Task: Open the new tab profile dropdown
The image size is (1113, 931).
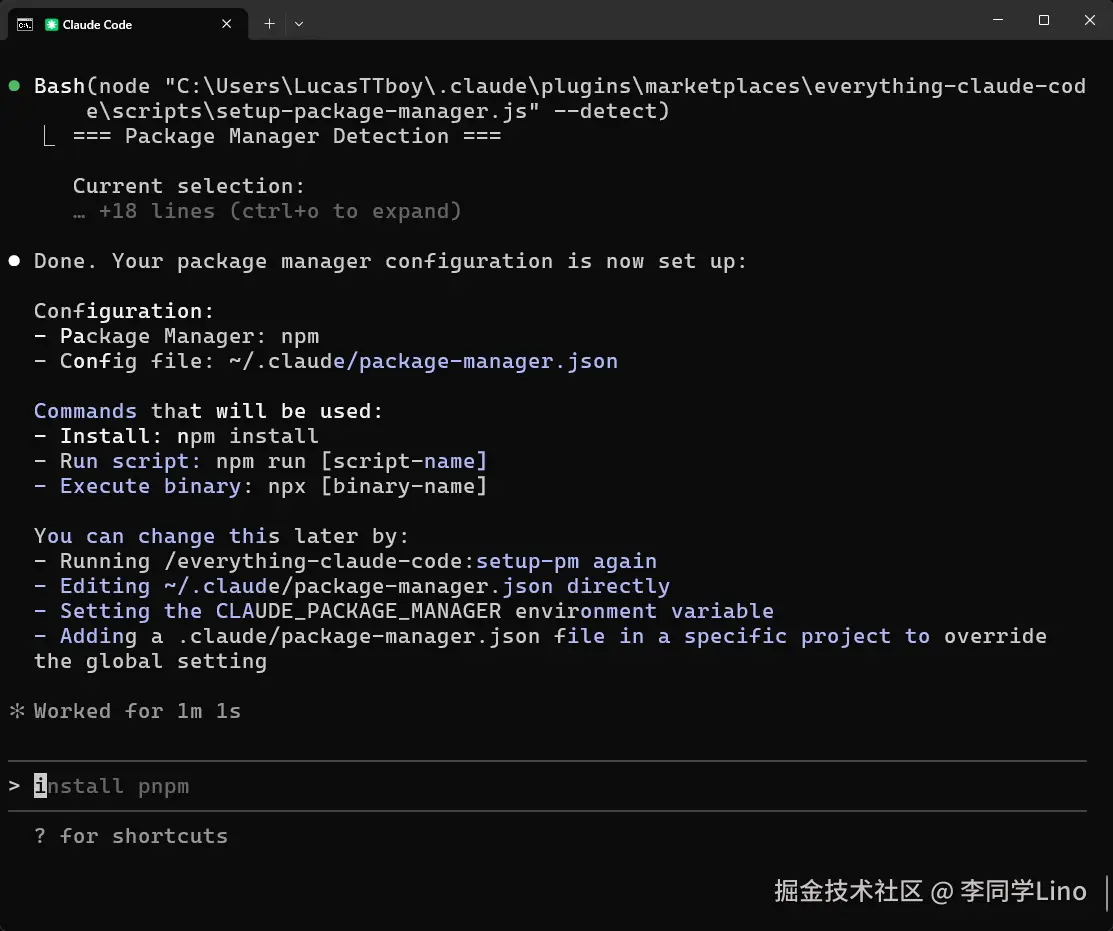Action: [299, 24]
